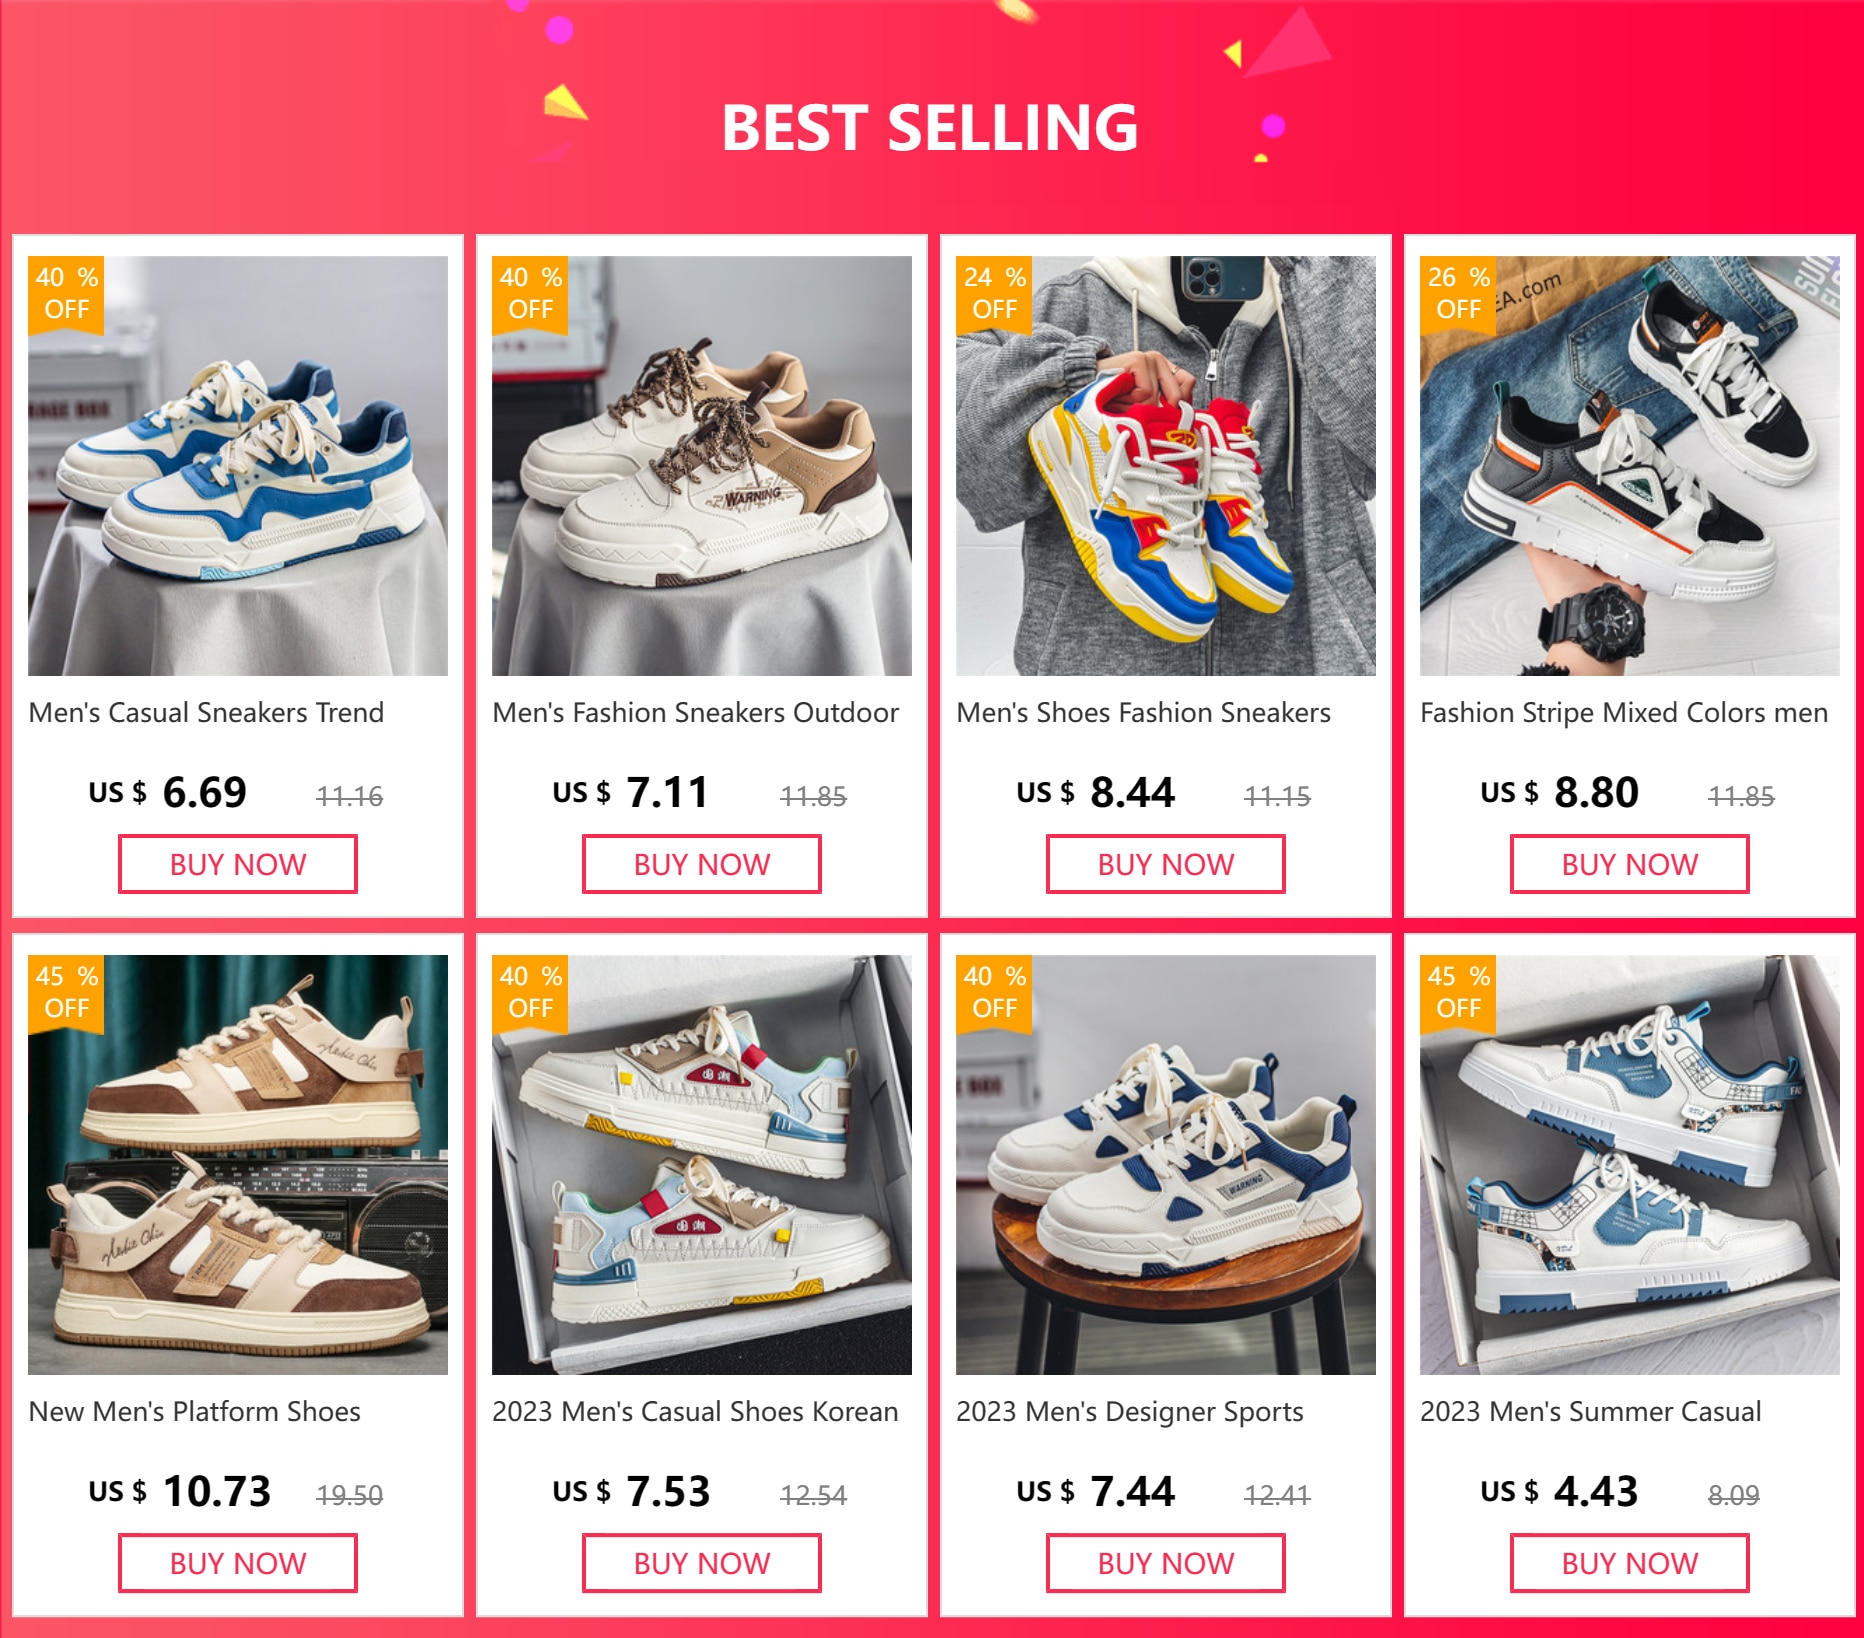Click BUY NOW for Men's Shoes Fashion Sneakers

(x=1166, y=864)
